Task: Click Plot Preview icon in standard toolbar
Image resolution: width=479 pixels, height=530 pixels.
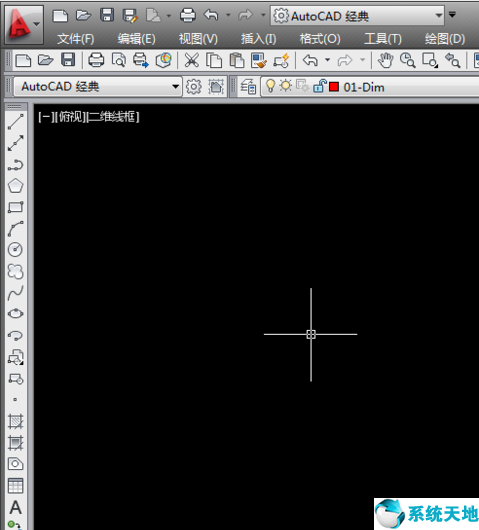Action: click(119, 60)
